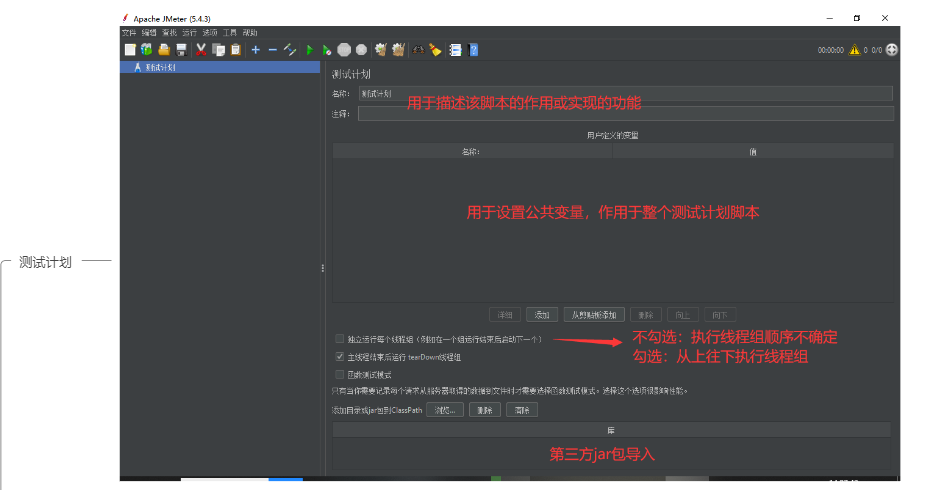Click 删除 button next to 浏览...
Viewport: 951px width, 490px height.
485,410
